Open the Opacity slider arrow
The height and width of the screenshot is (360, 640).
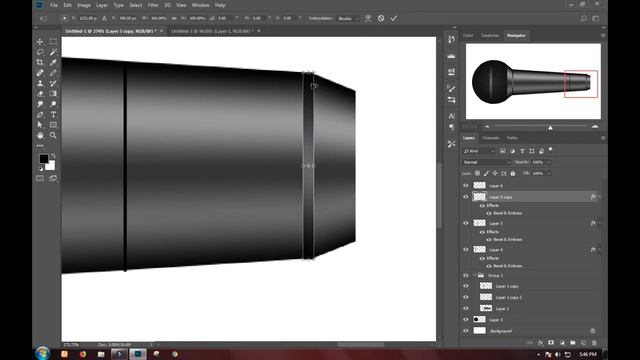pos(549,162)
